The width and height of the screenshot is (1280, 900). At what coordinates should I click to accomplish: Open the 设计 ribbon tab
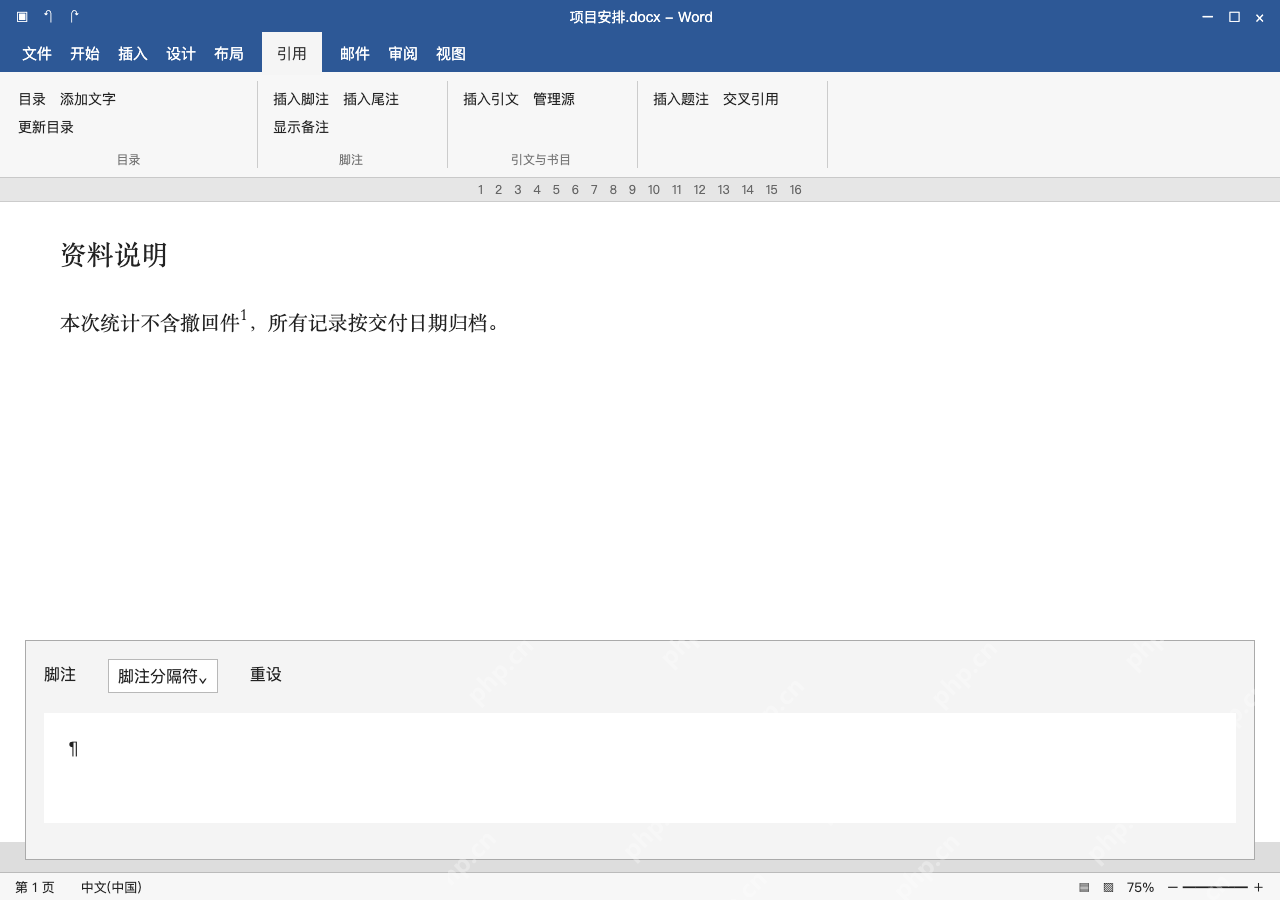181,54
